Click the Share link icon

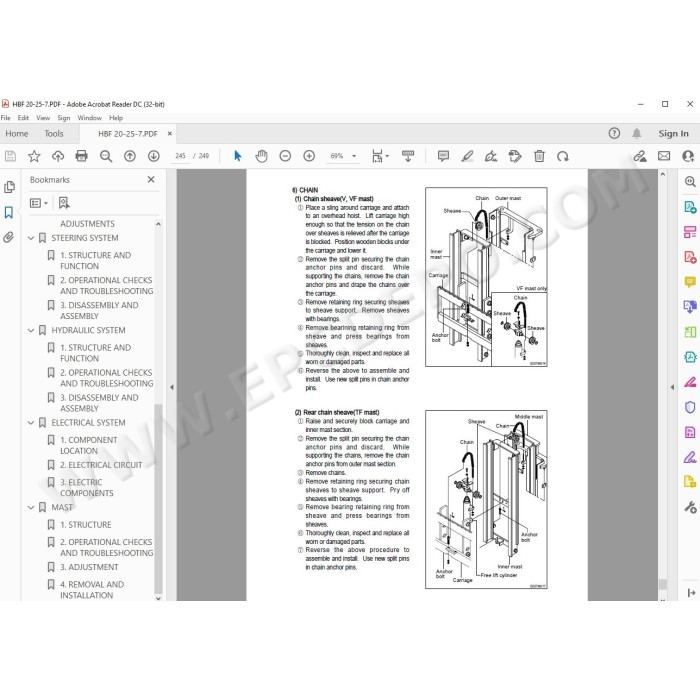point(640,156)
